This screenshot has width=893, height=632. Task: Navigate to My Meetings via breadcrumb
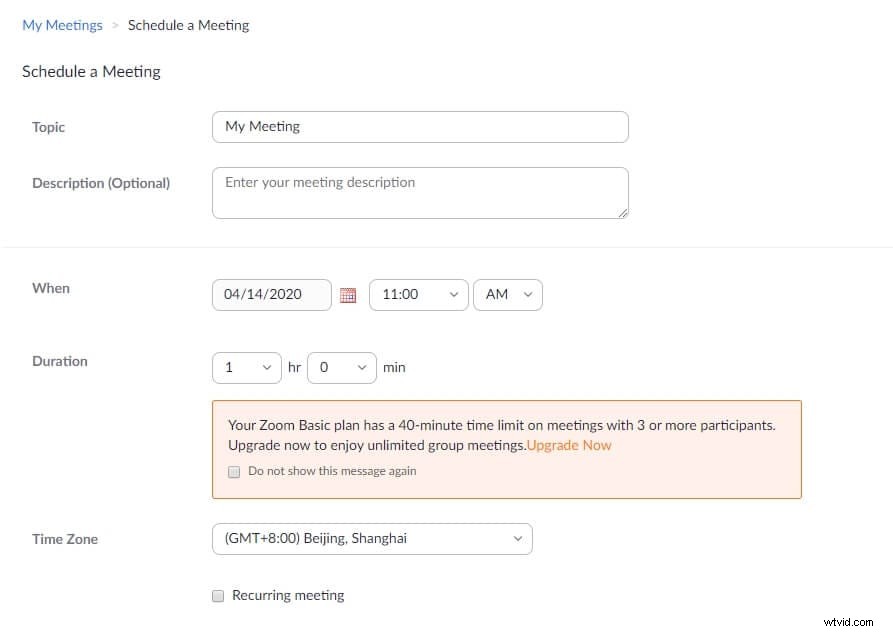[62, 25]
